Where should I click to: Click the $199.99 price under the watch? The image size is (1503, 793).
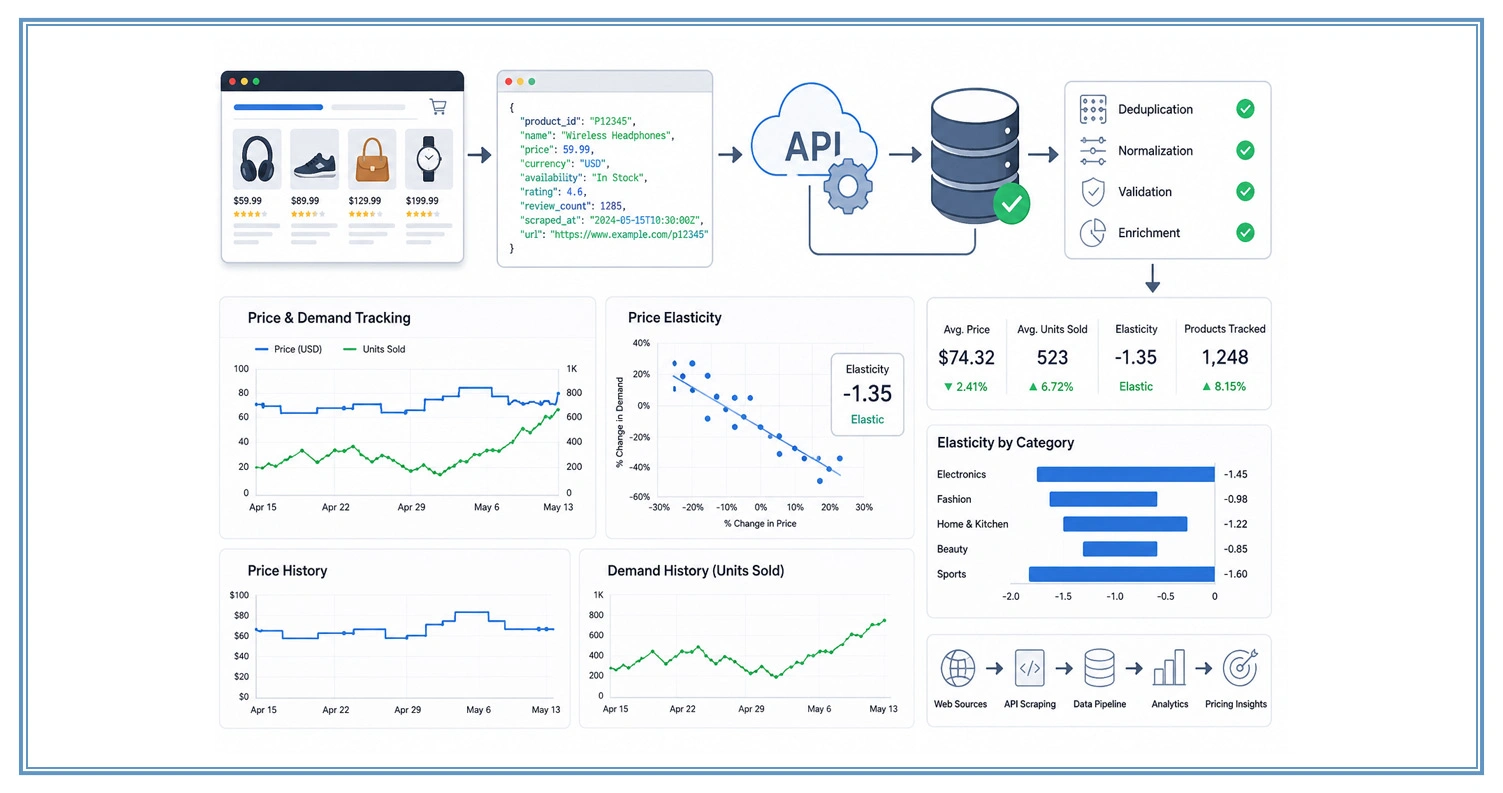[x=423, y=201]
